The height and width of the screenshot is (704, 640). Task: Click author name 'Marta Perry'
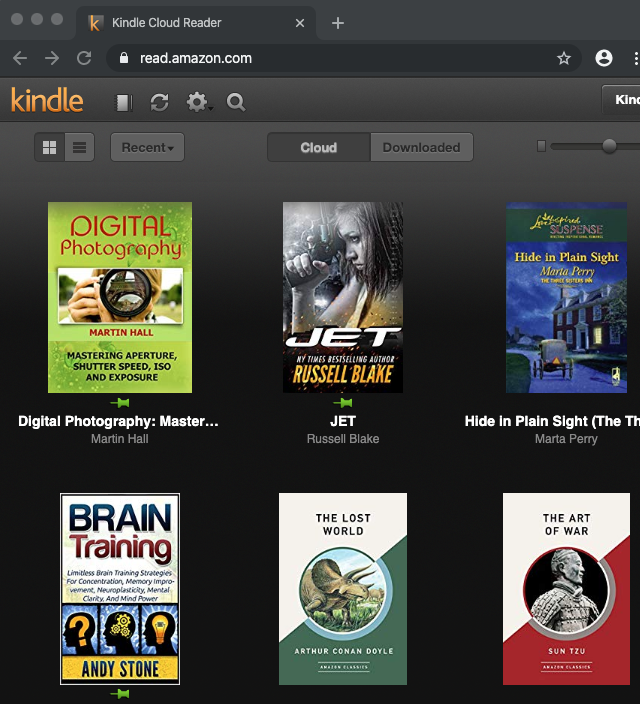pyautogui.click(x=566, y=439)
